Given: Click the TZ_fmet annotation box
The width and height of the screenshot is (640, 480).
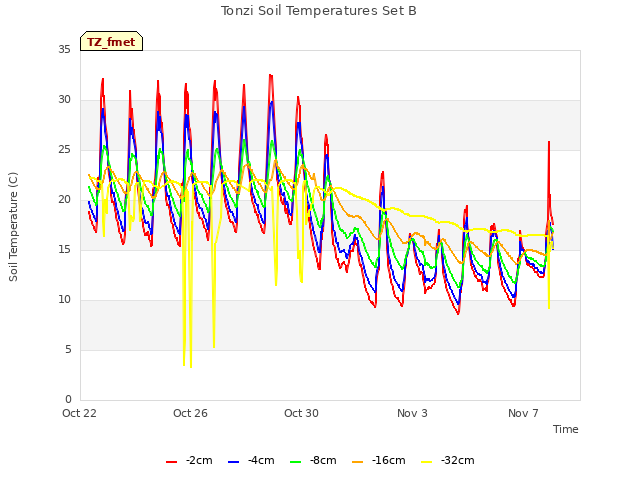Looking at the screenshot, I should point(111,41).
